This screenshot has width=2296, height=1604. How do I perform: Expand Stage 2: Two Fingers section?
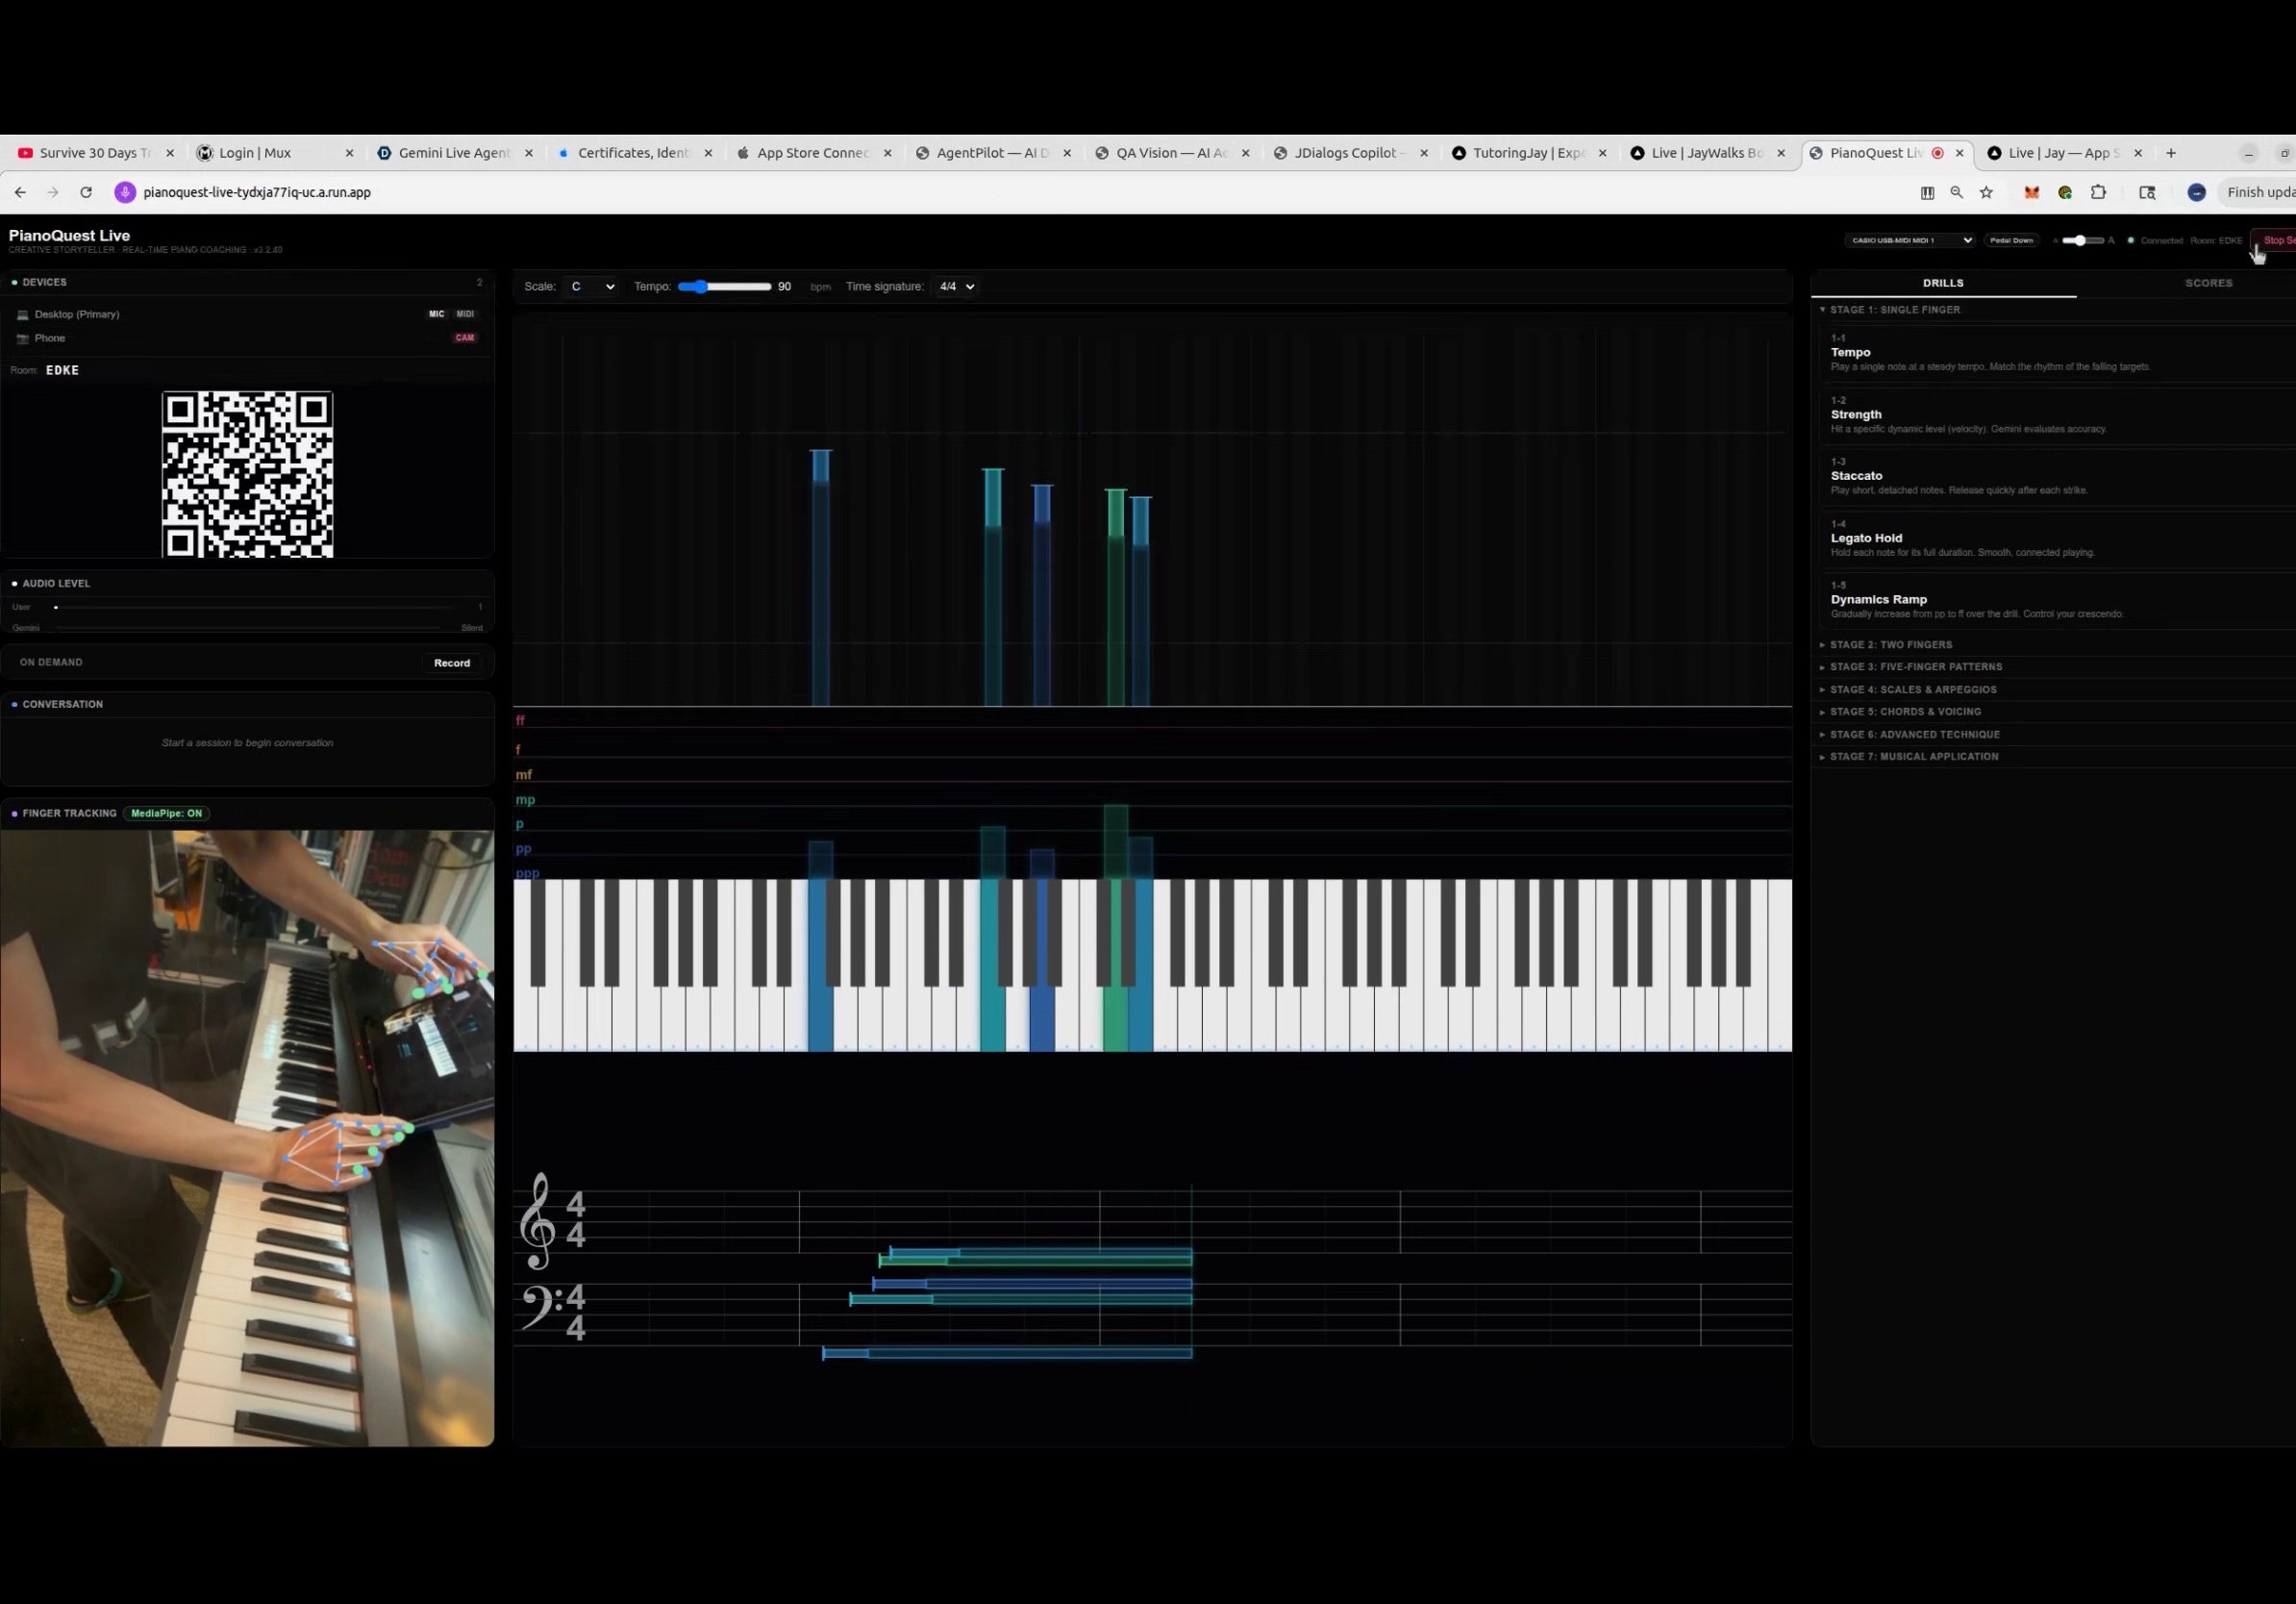(1890, 645)
